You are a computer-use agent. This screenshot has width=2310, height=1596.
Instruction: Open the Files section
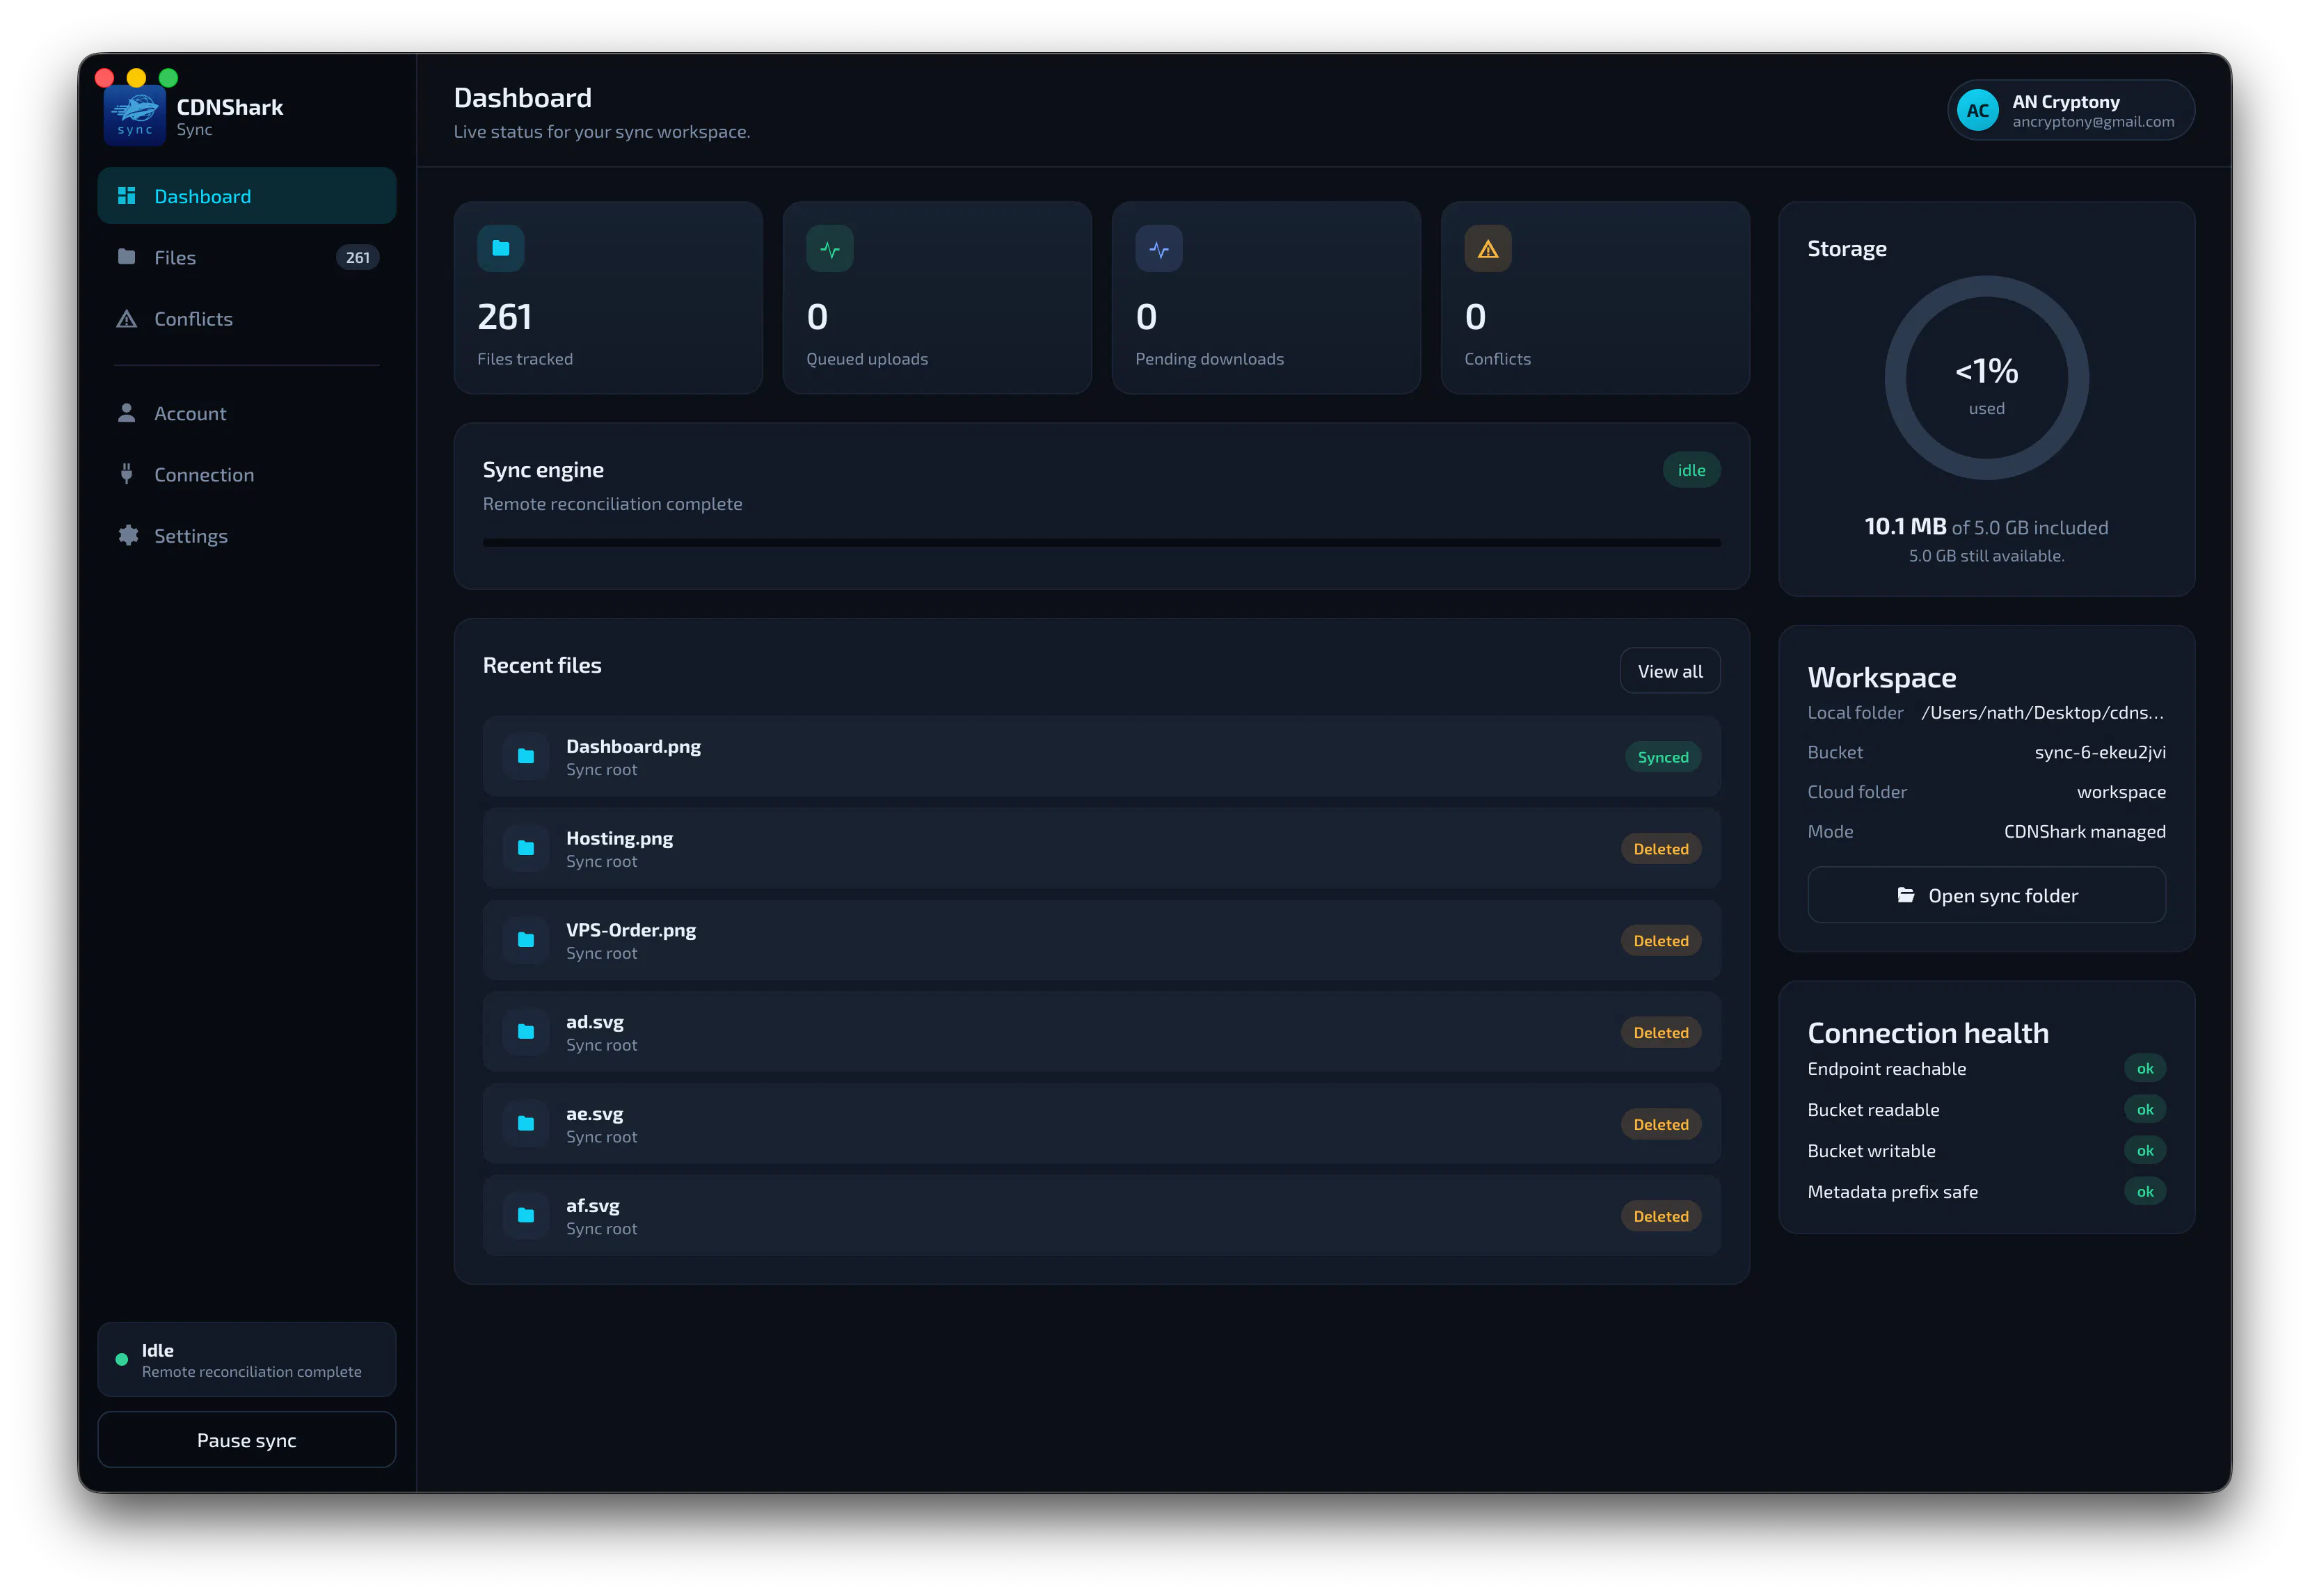247,257
